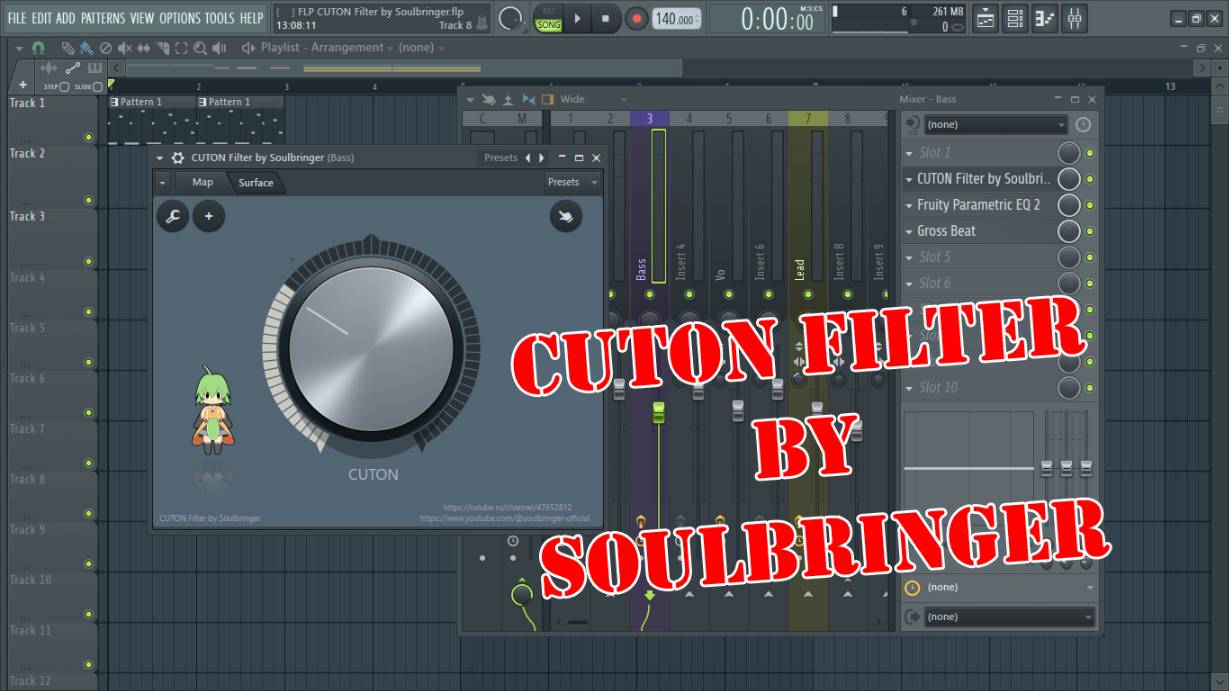Click the hand icon in CUTON plugin
Viewport: 1229px width, 691px height.
[x=566, y=215]
